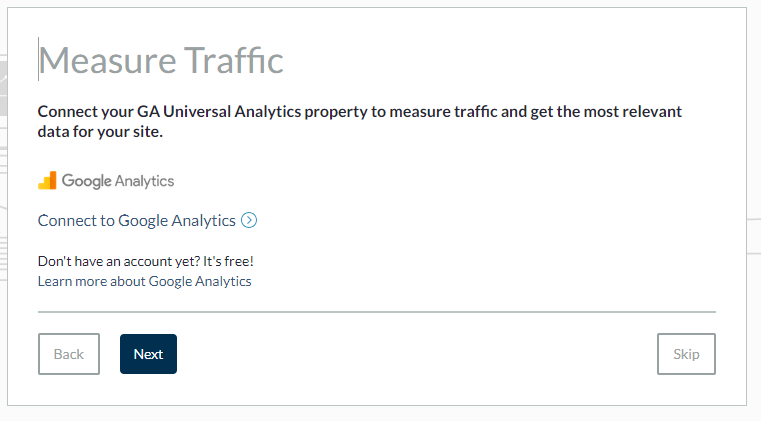Open Learn more about Google Analytics
This screenshot has width=761, height=421.
145,281
